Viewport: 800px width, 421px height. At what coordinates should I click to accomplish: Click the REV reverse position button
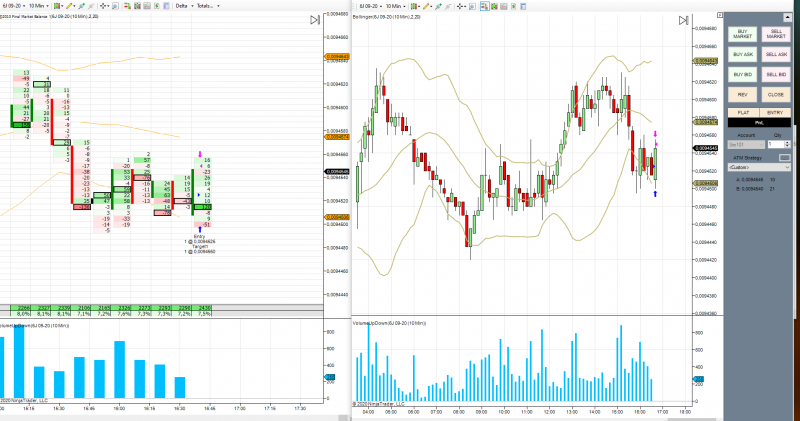pyautogui.click(x=742, y=94)
